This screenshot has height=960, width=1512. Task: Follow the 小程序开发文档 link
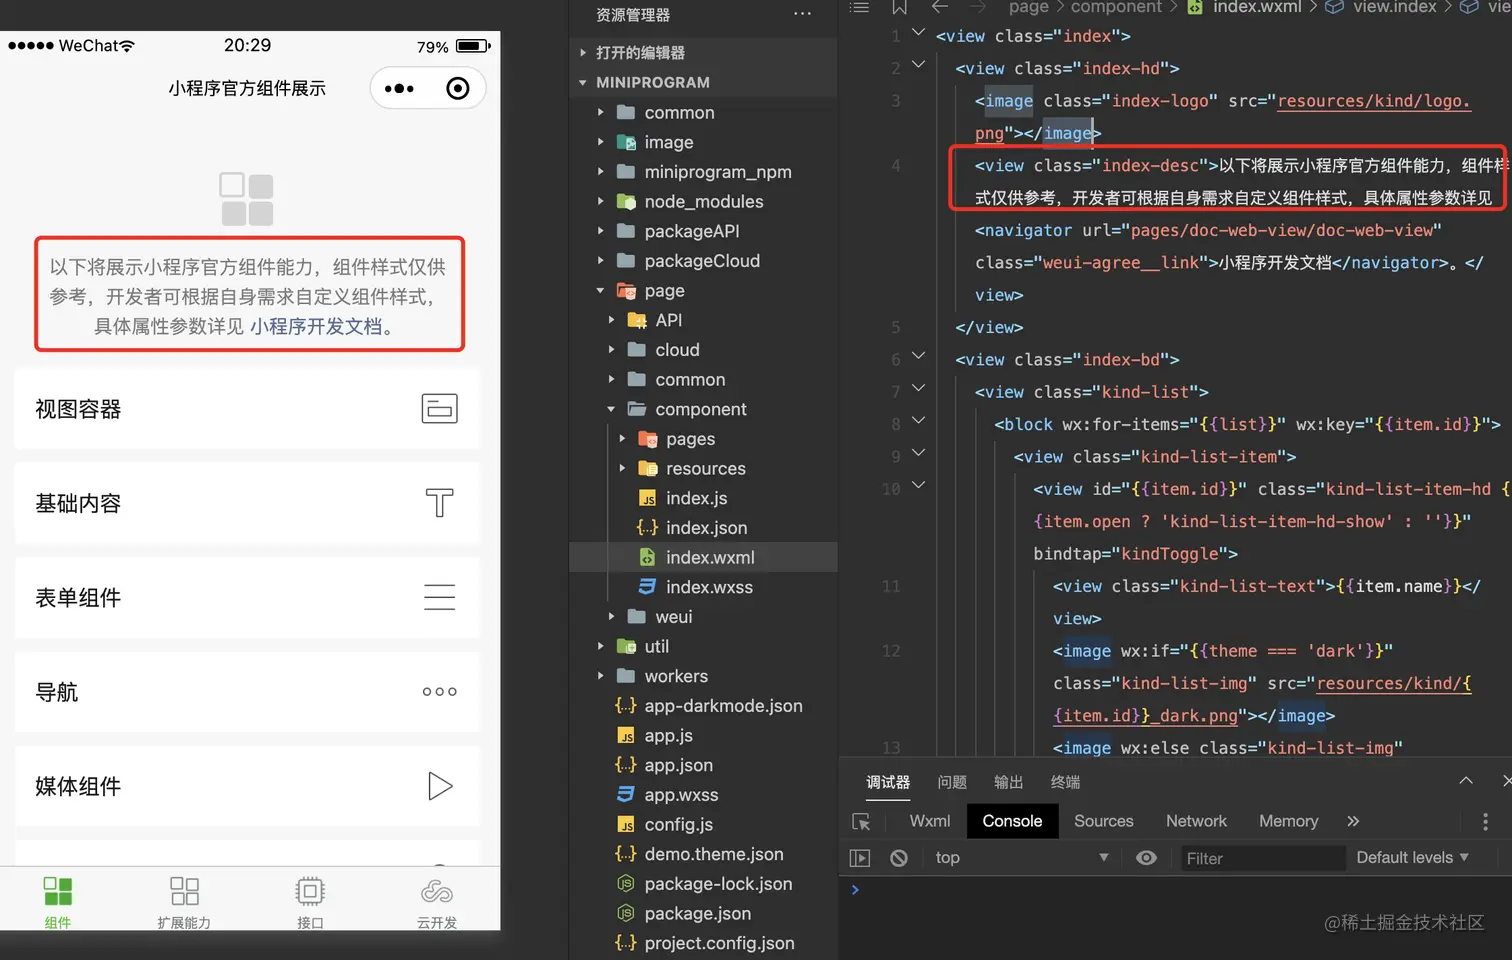click(316, 327)
